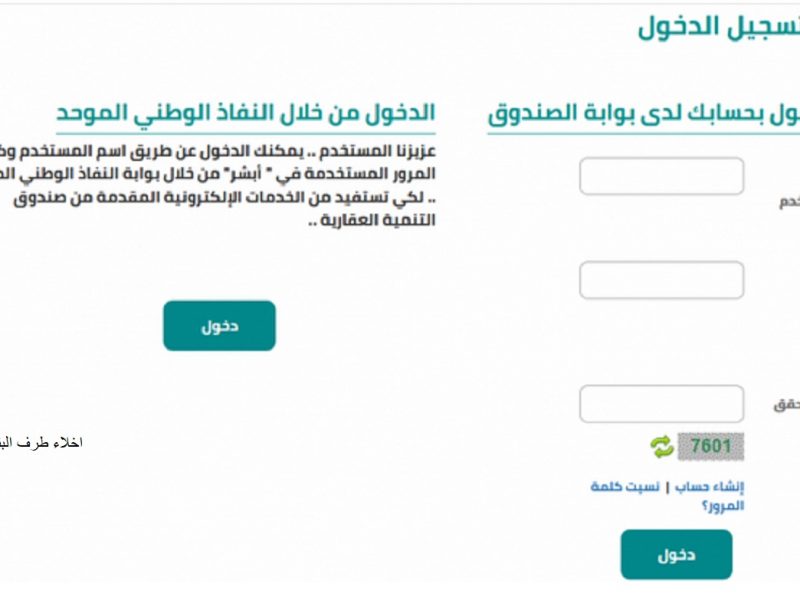This screenshot has width=800, height=600.
Task: Open the إنشاء حساب link
Action: [x=709, y=487]
